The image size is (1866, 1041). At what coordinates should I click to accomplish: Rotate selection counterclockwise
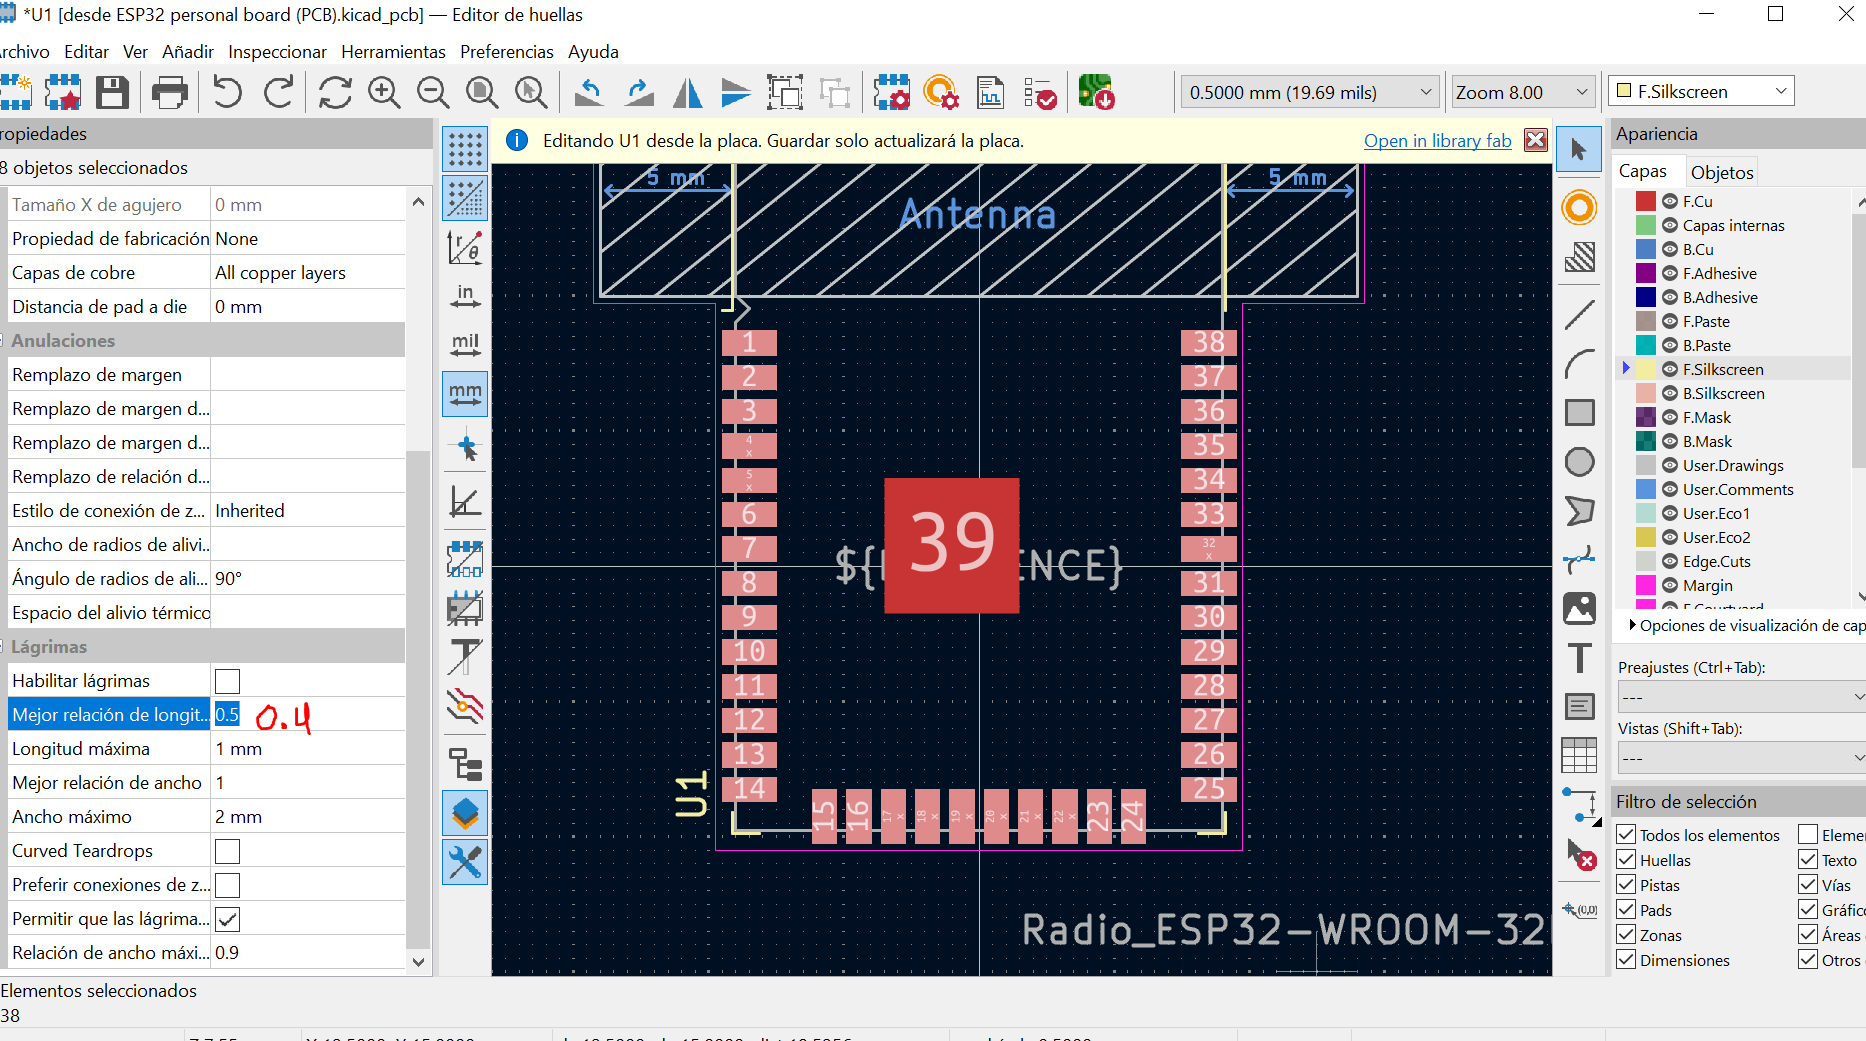click(589, 93)
